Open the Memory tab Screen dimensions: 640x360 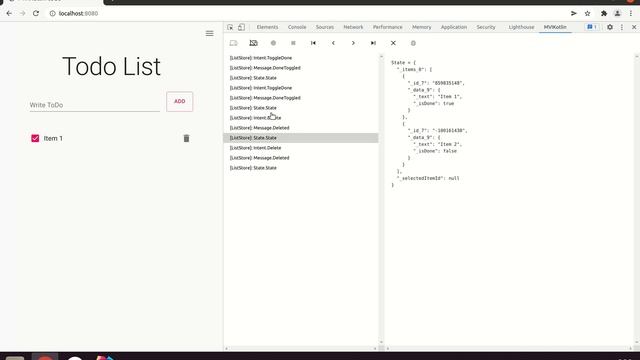[422, 27]
